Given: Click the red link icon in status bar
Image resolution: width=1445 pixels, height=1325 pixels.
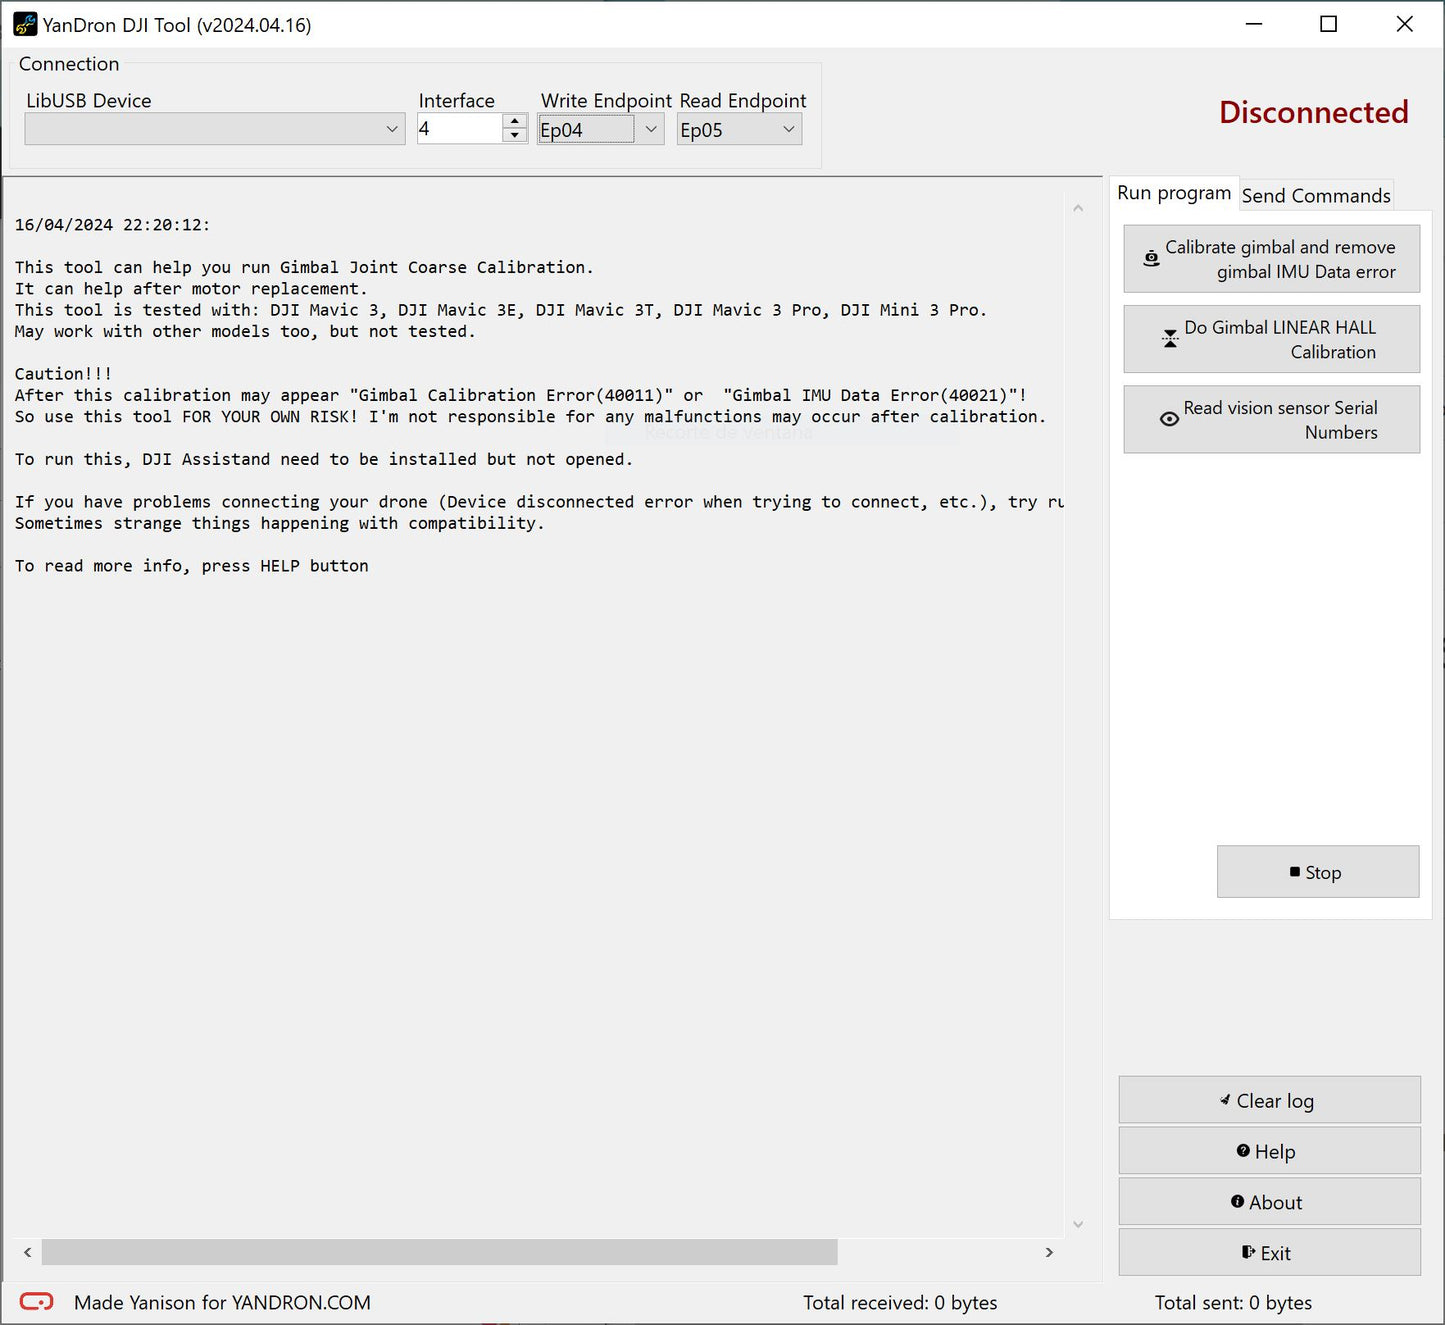Looking at the screenshot, I should tap(37, 1301).
